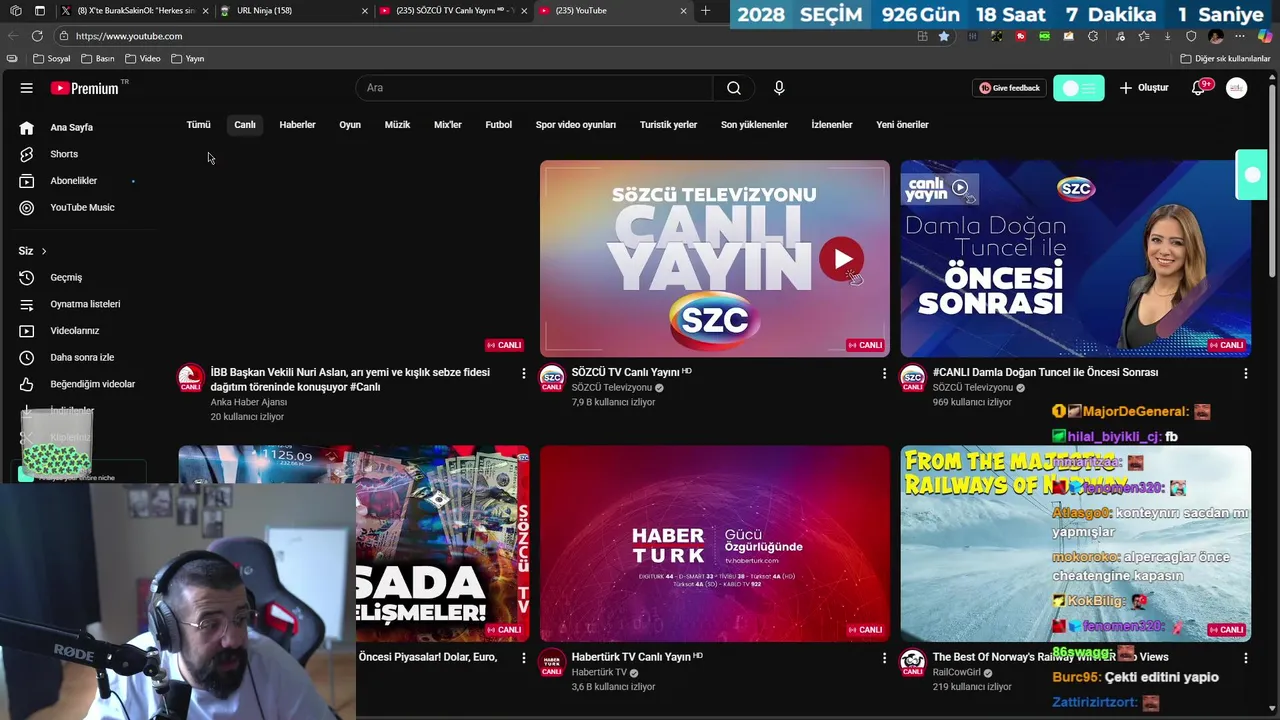The height and width of the screenshot is (720, 1280).
Task: Open options menu for the Öncesi Piyasalar video
Action: (x=523, y=658)
